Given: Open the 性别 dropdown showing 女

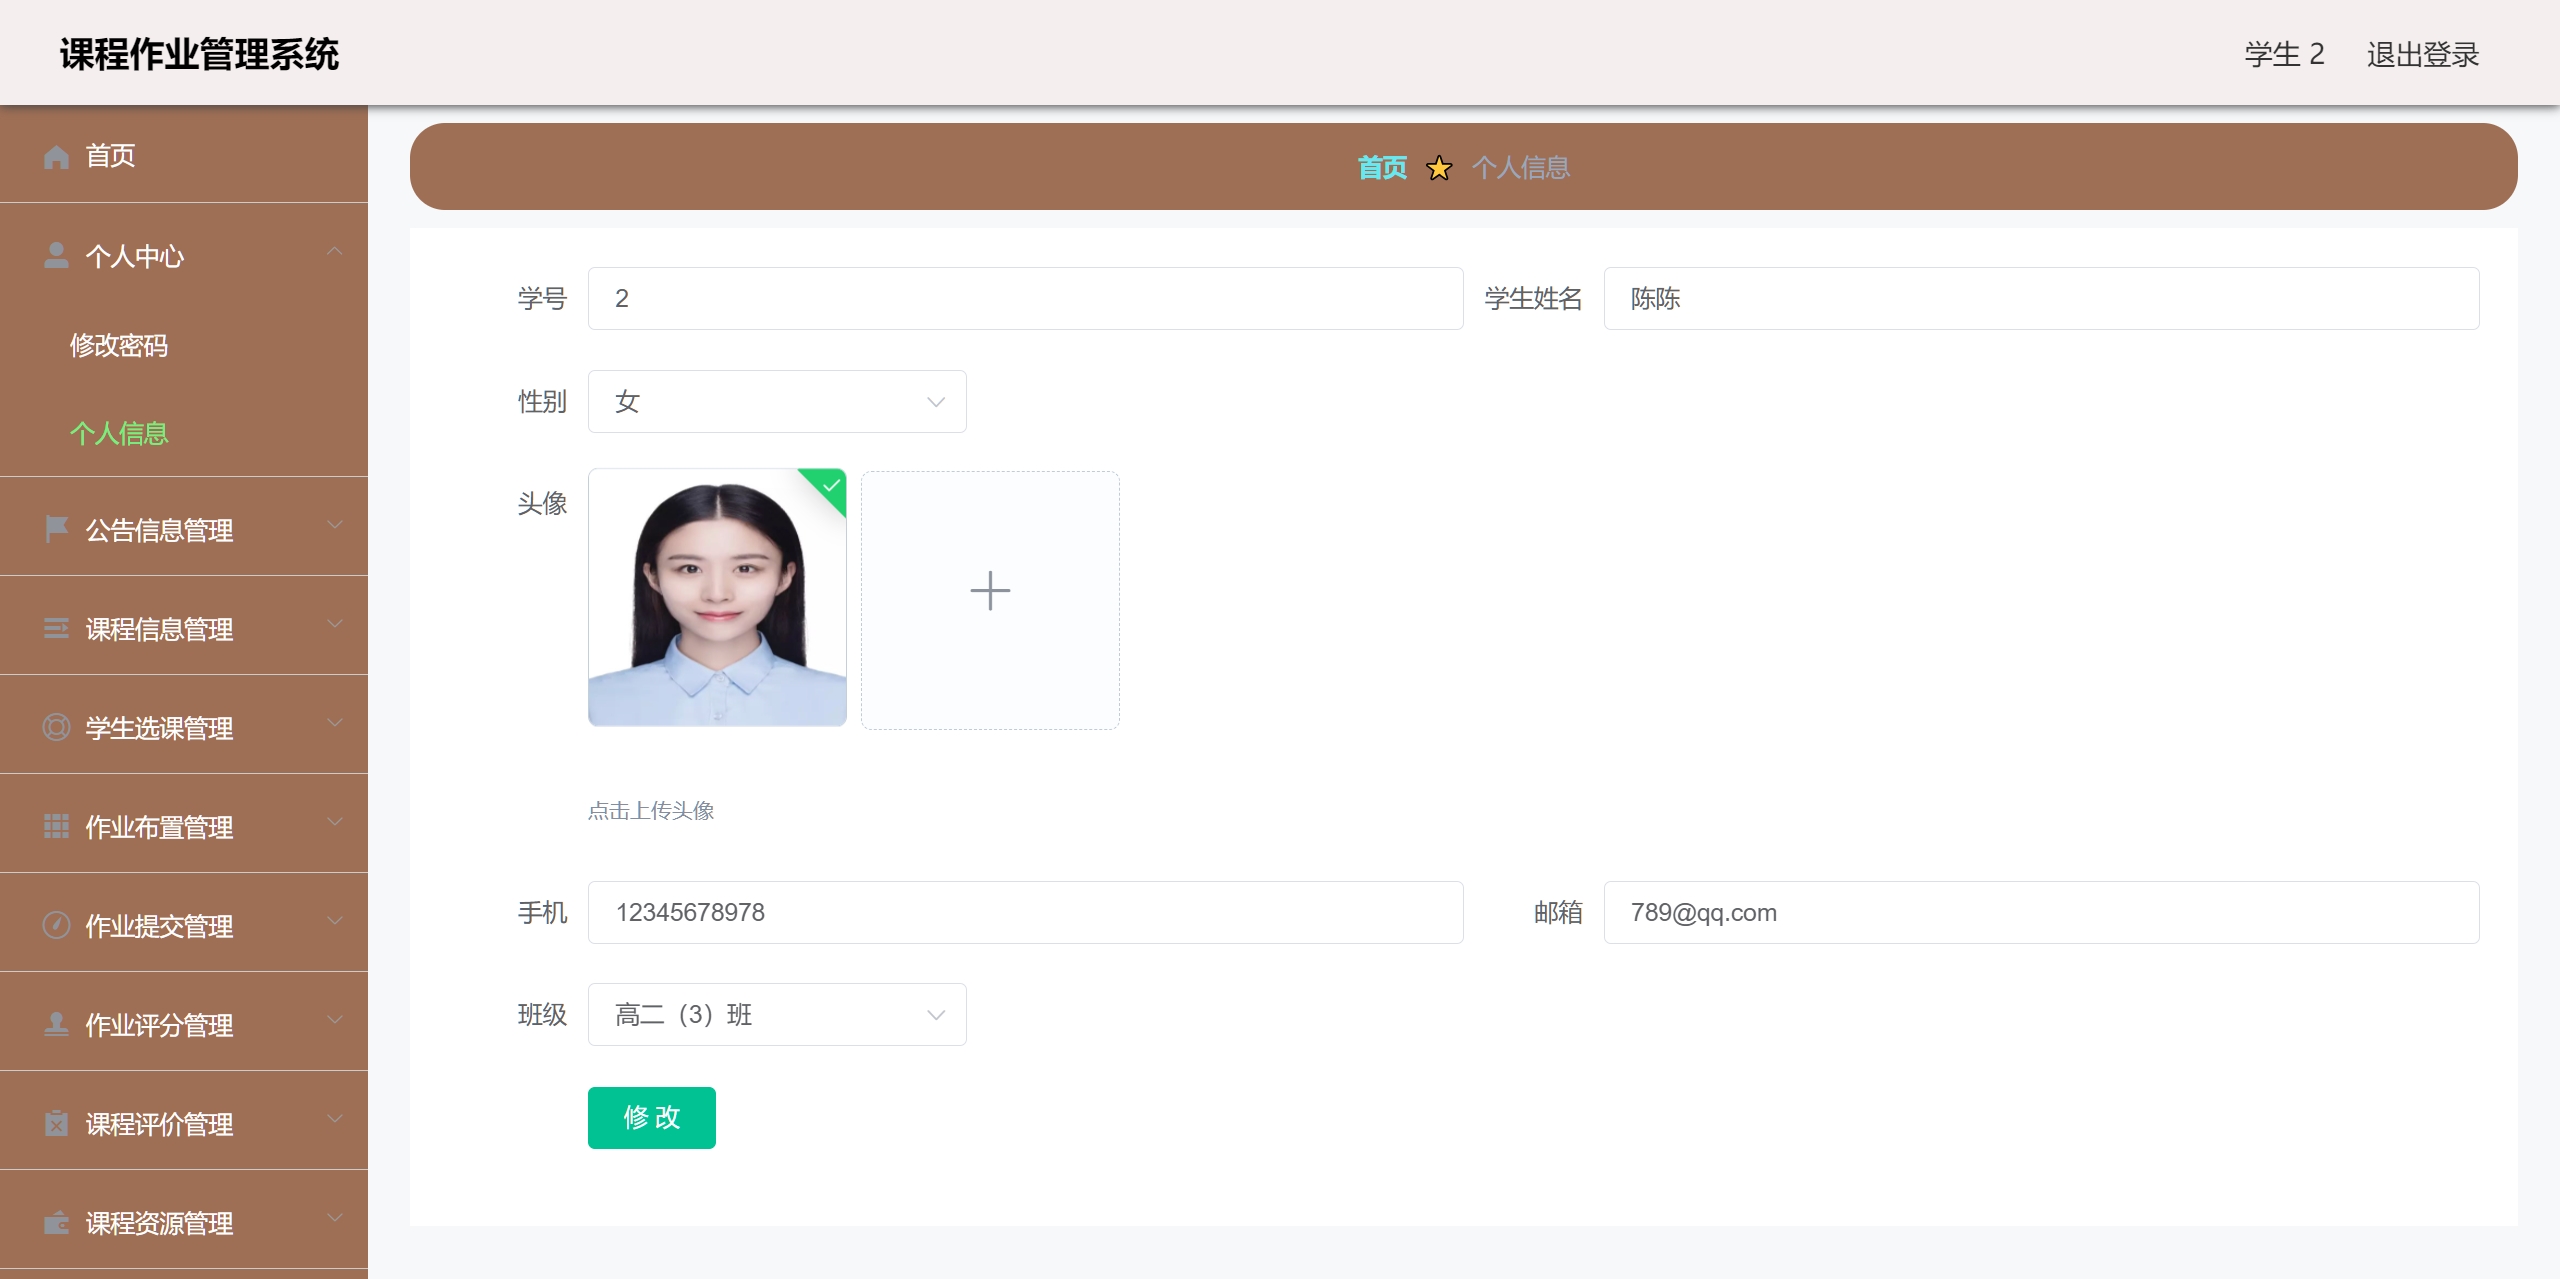Looking at the screenshot, I should coord(777,401).
